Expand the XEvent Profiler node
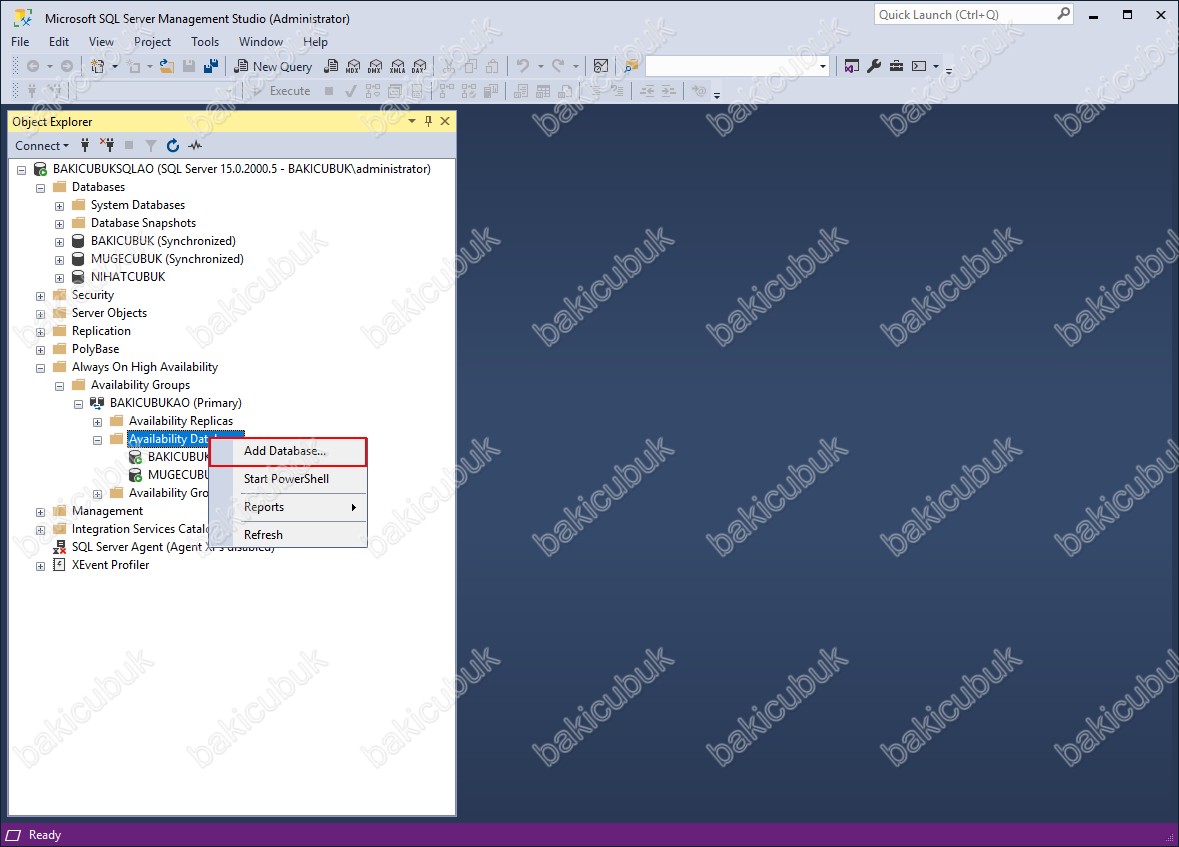 coord(41,566)
